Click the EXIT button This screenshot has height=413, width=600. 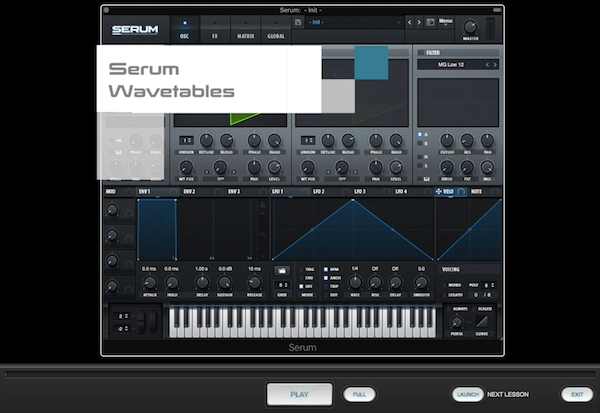point(577,394)
